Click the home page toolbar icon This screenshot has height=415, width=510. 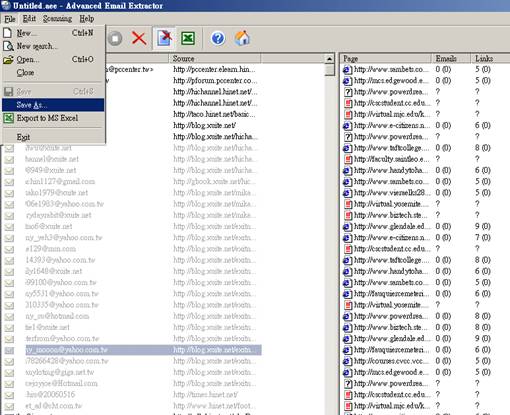pos(242,38)
